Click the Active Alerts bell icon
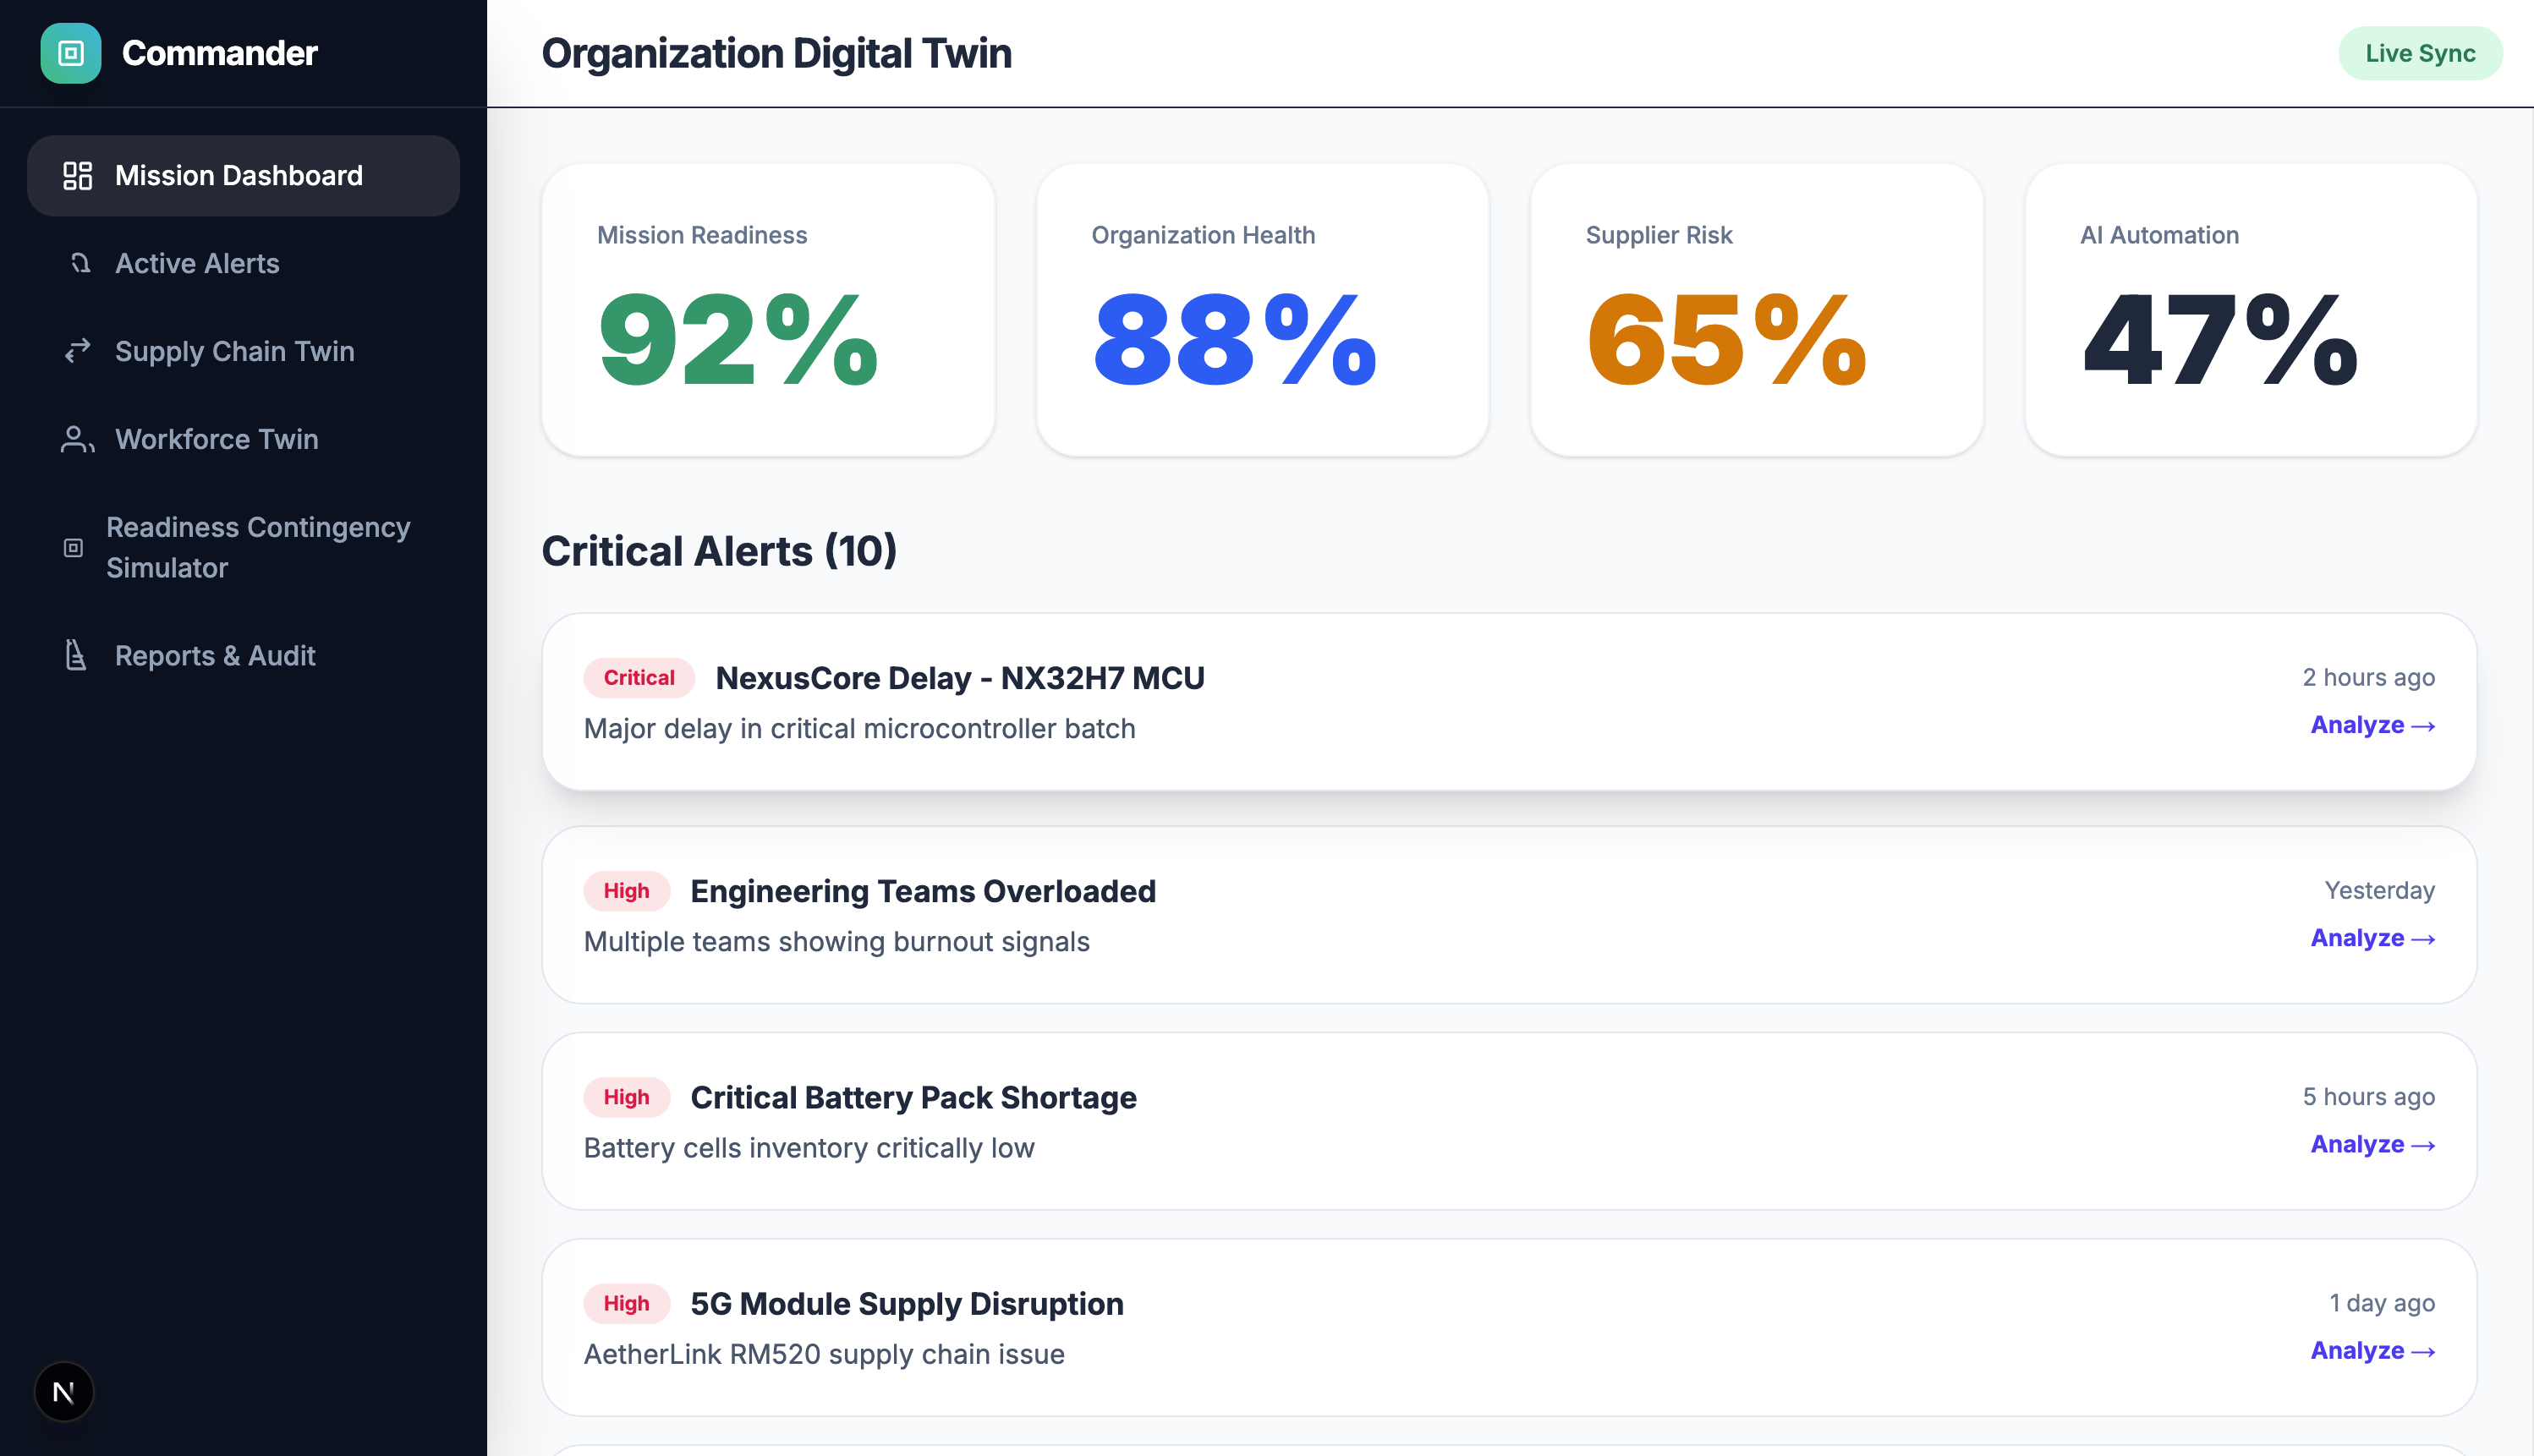 (x=80, y=263)
